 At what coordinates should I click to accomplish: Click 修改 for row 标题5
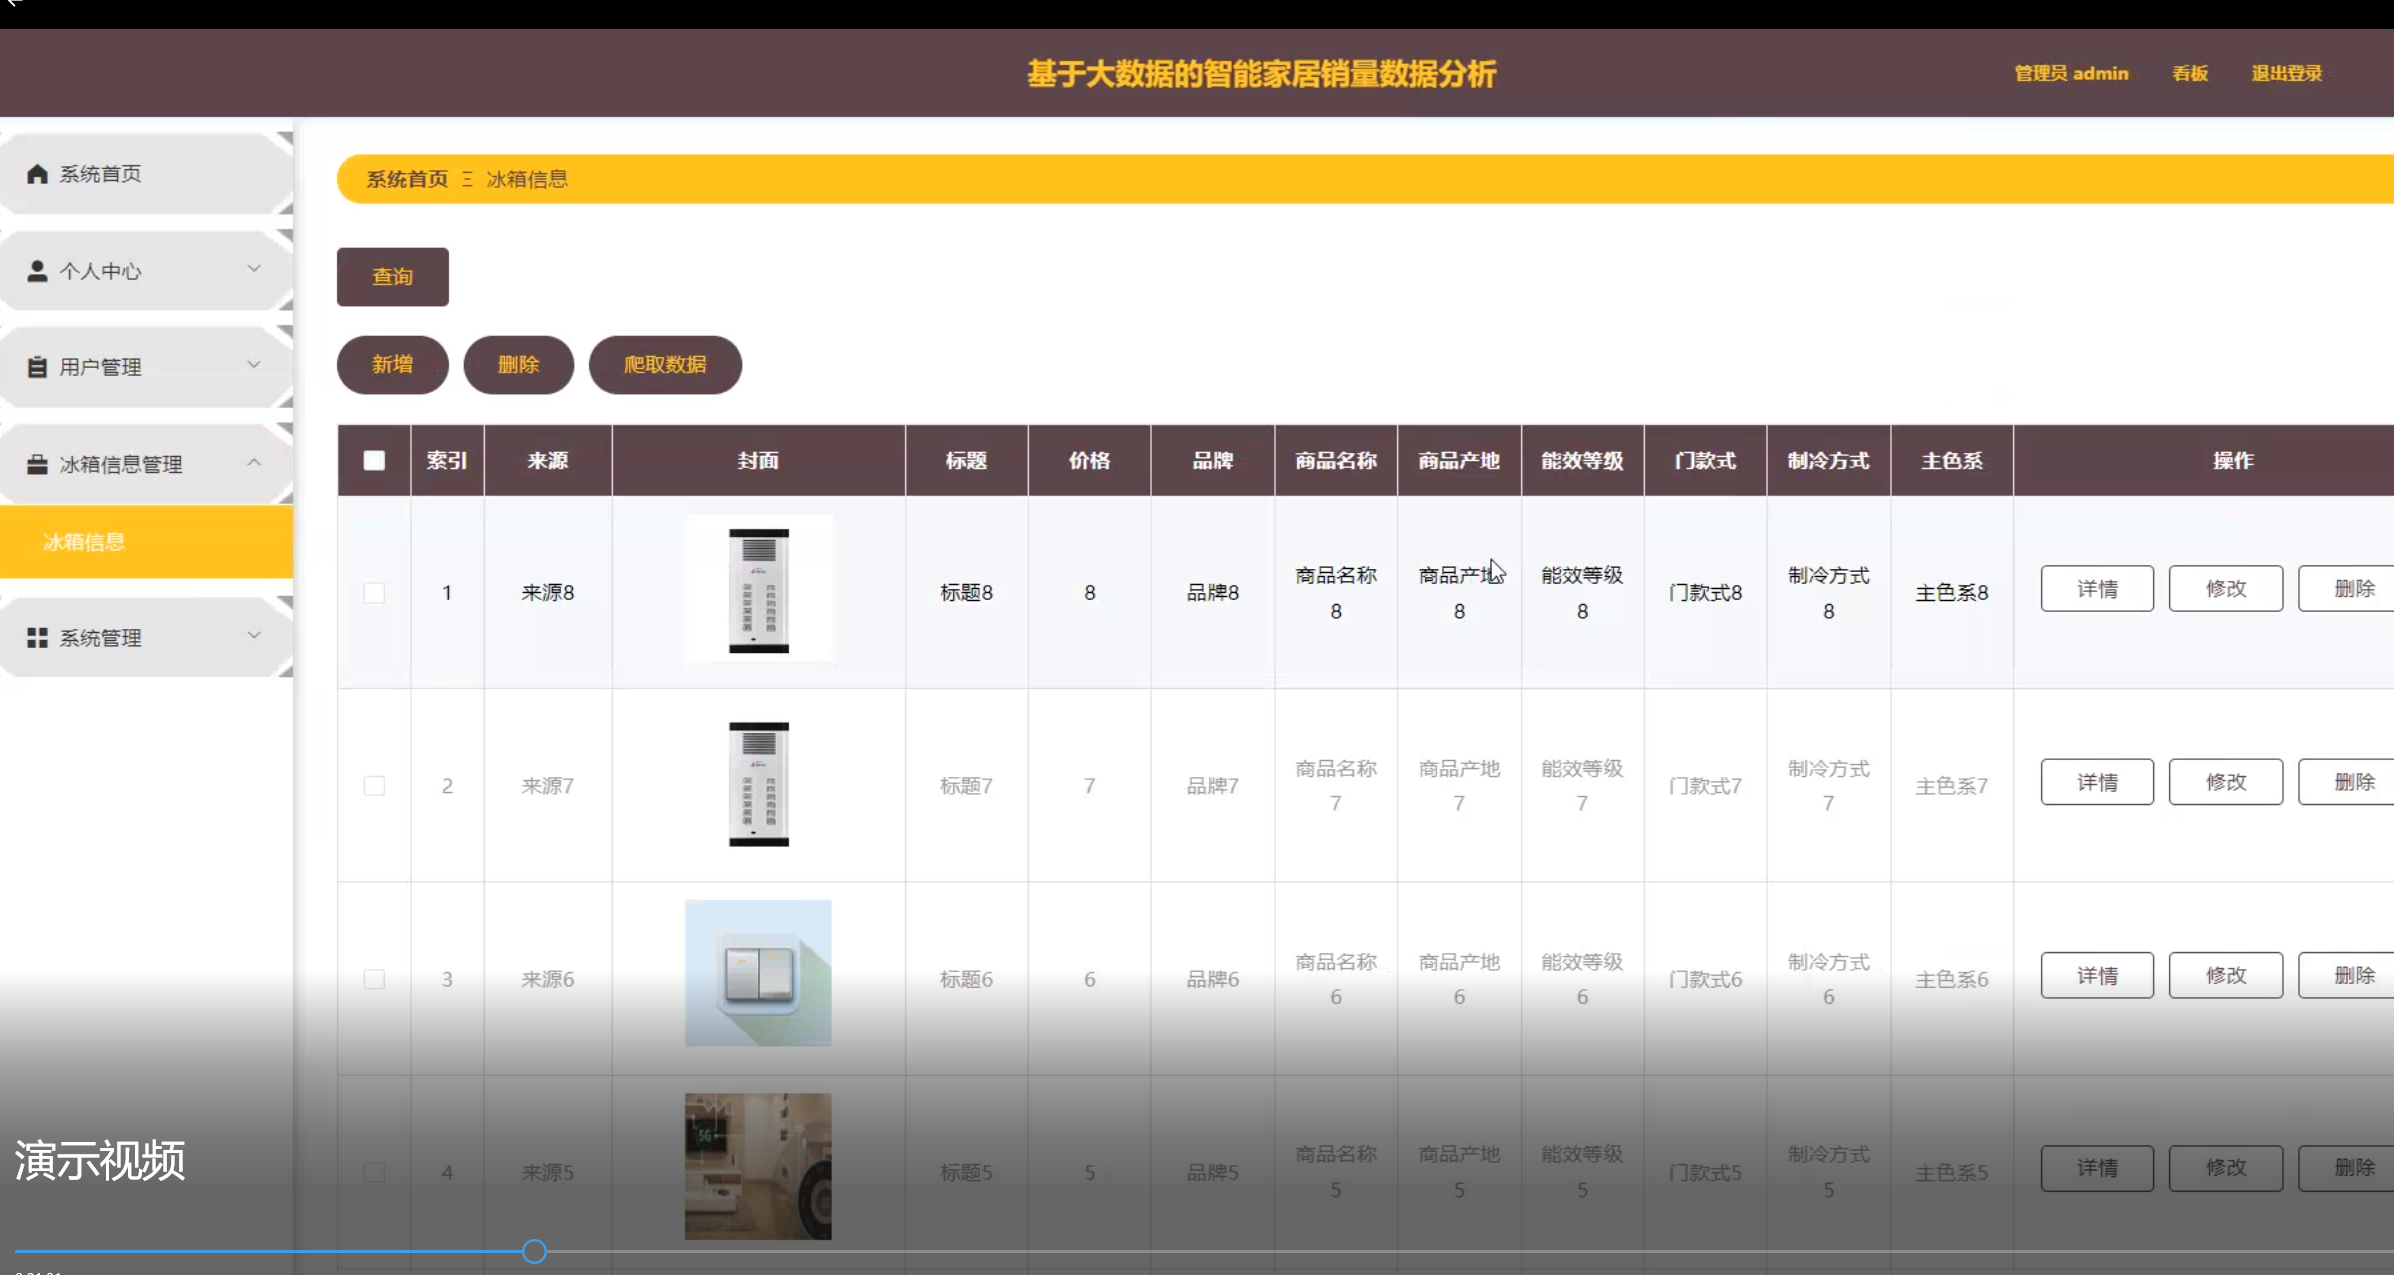[2226, 1168]
